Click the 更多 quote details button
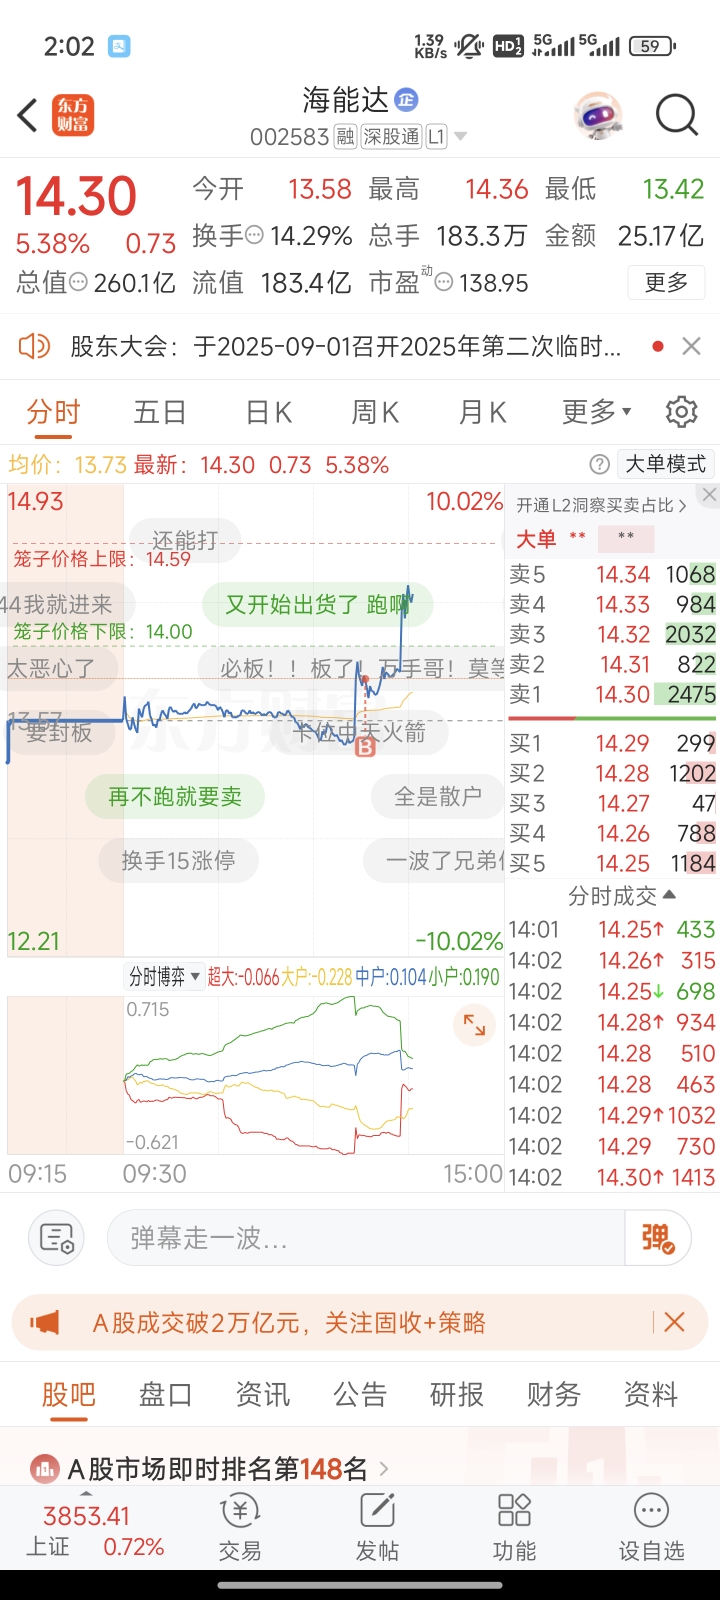720x1600 pixels. coord(667,283)
